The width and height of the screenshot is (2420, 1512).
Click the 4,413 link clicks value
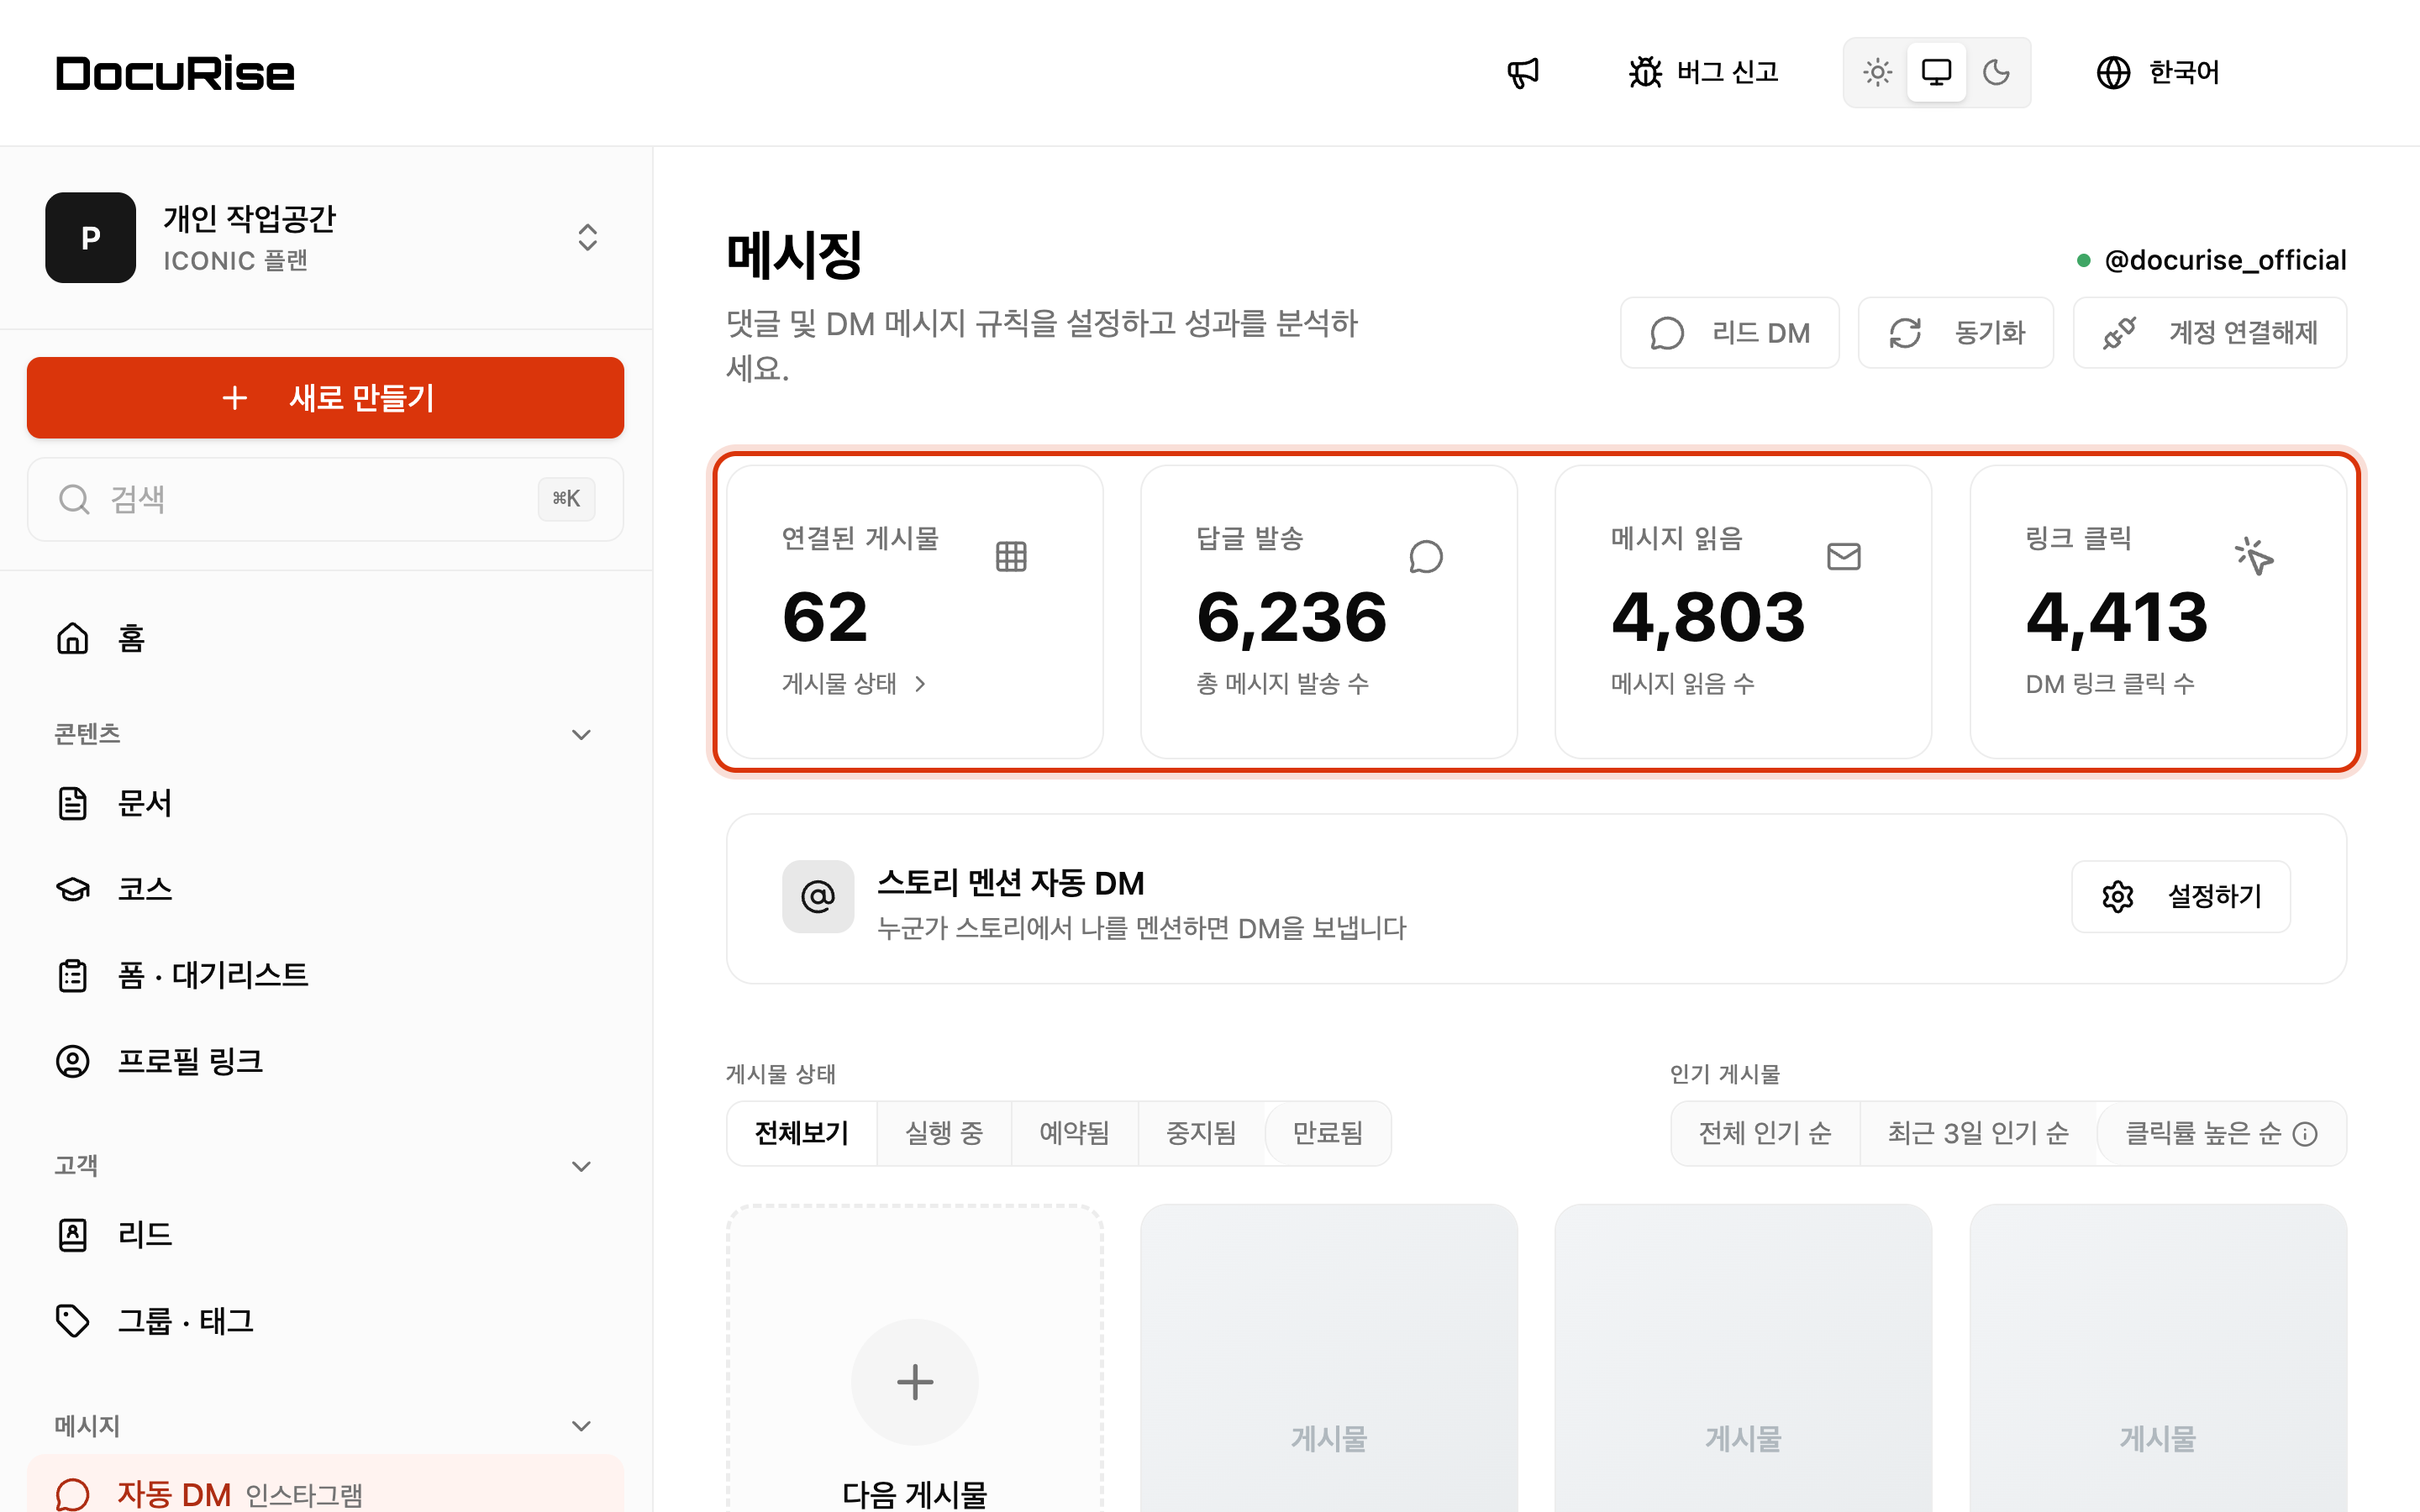pos(2116,617)
